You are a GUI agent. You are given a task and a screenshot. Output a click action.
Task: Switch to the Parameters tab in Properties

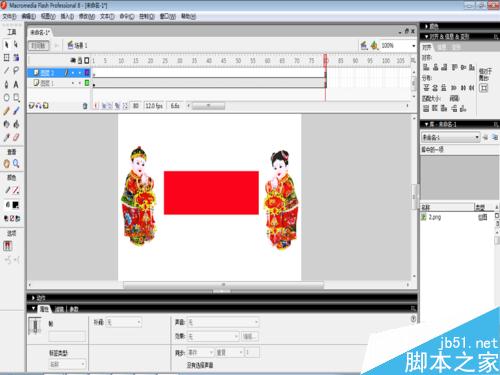click(x=74, y=309)
